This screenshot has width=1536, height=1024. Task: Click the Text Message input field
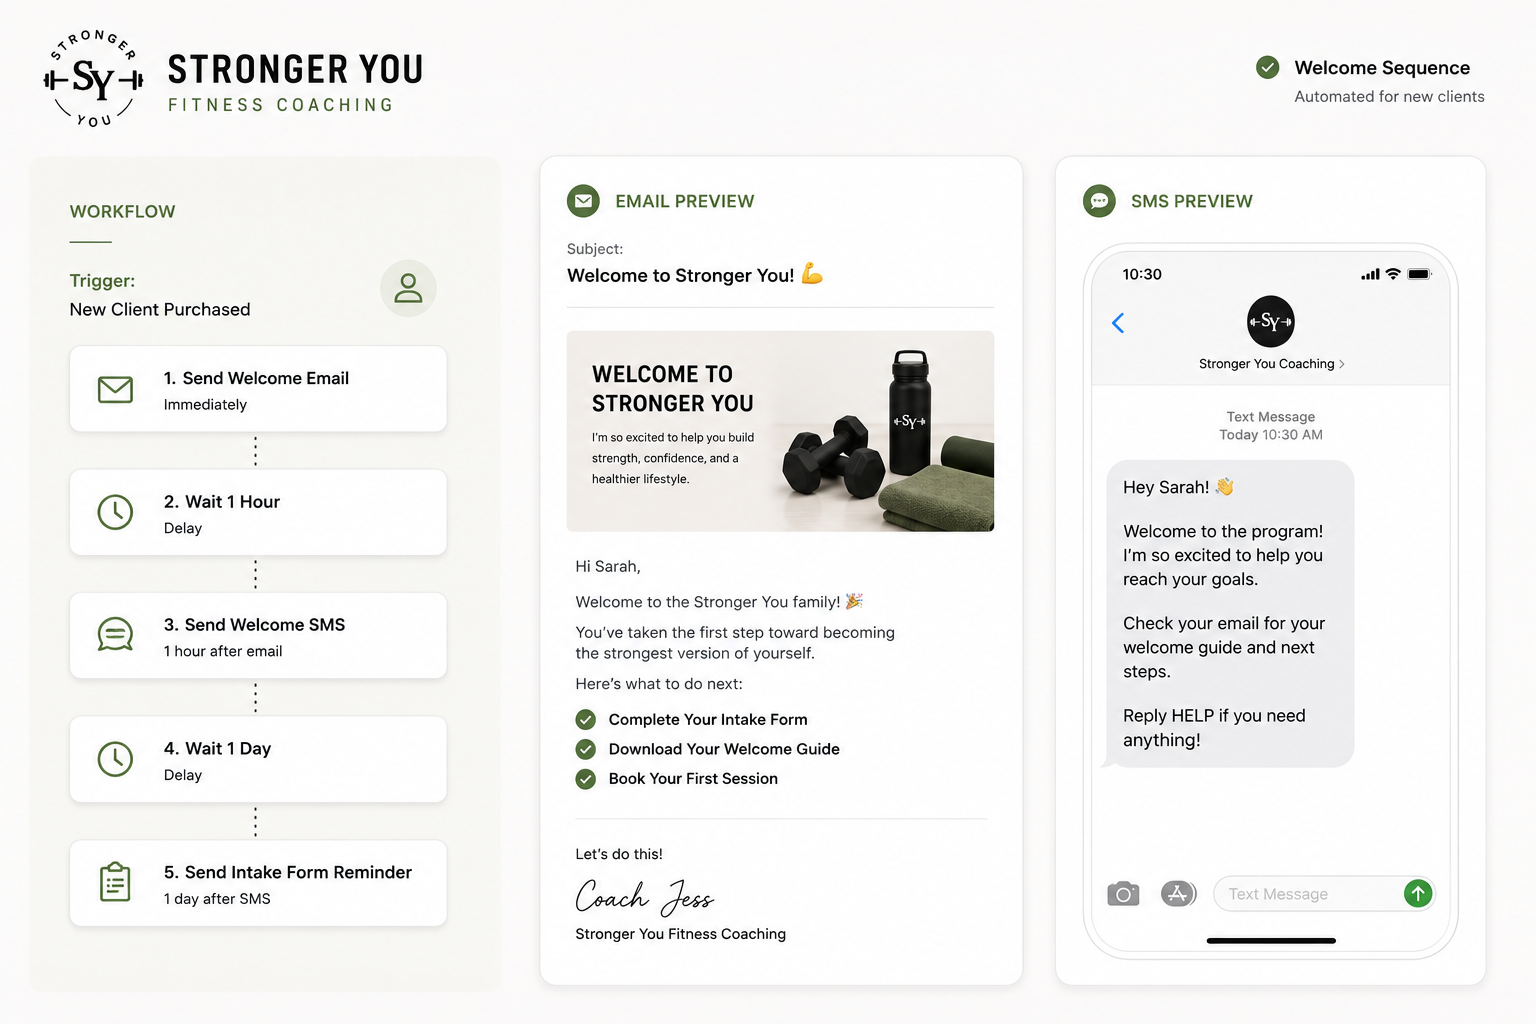(1324, 894)
